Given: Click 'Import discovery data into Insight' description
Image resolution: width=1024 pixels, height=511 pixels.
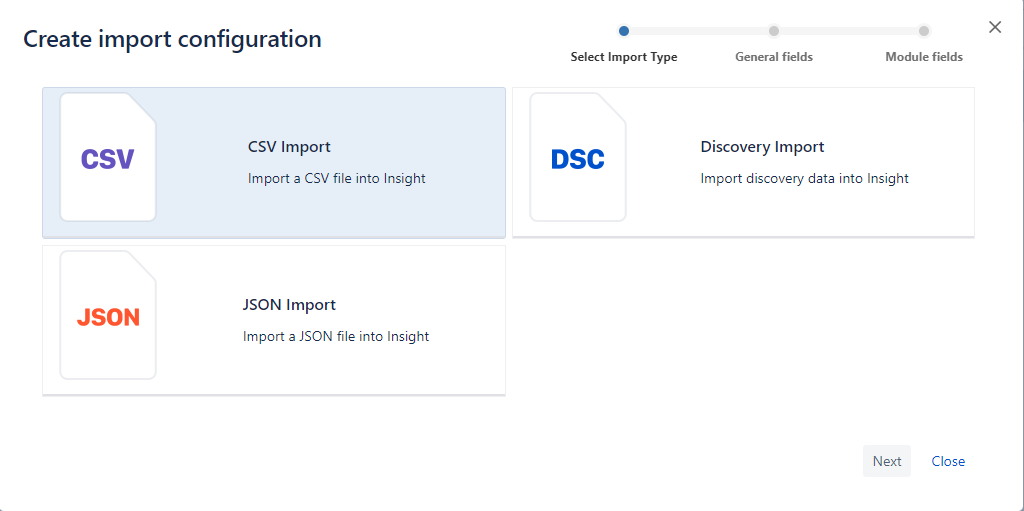Looking at the screenshot, I should tap(805, 178).
